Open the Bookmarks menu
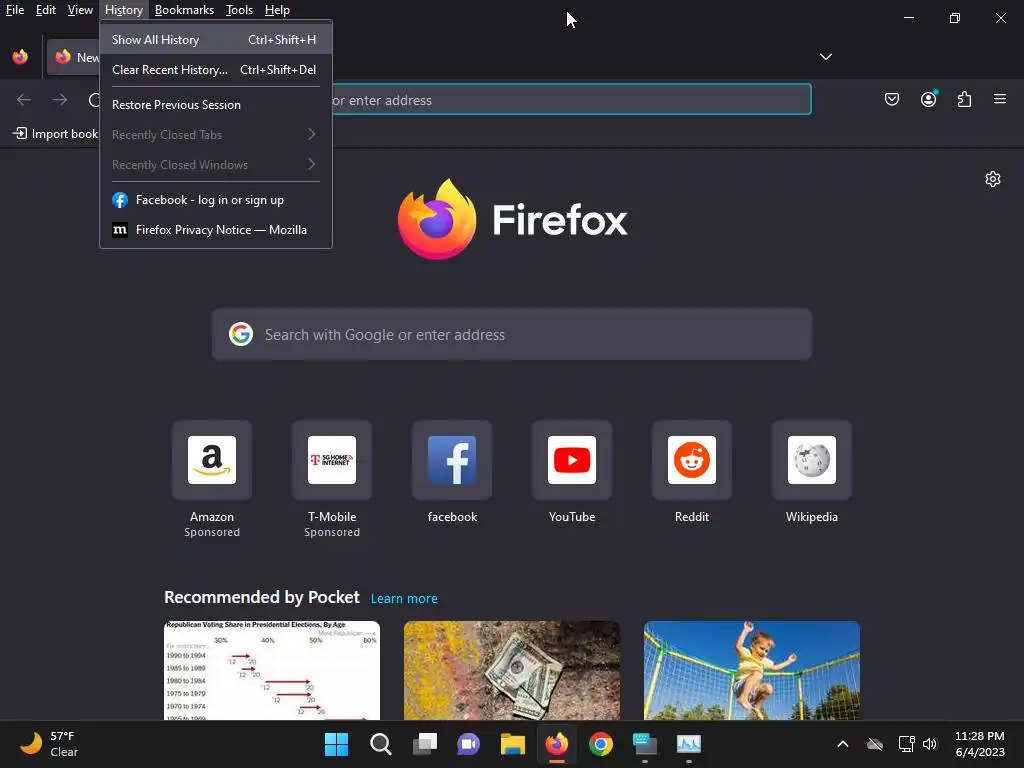 tap(184, 10)
